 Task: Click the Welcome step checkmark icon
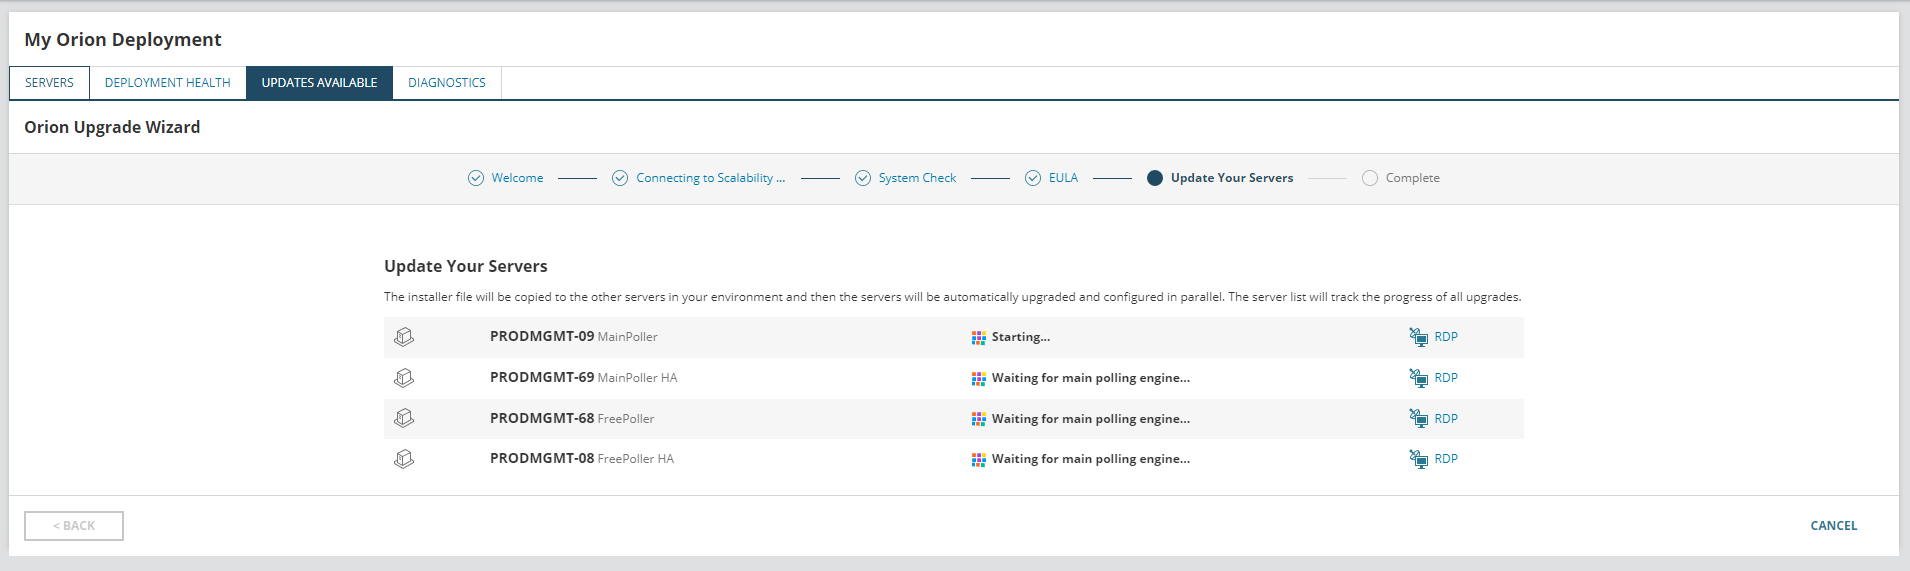(x=476, y=178)
